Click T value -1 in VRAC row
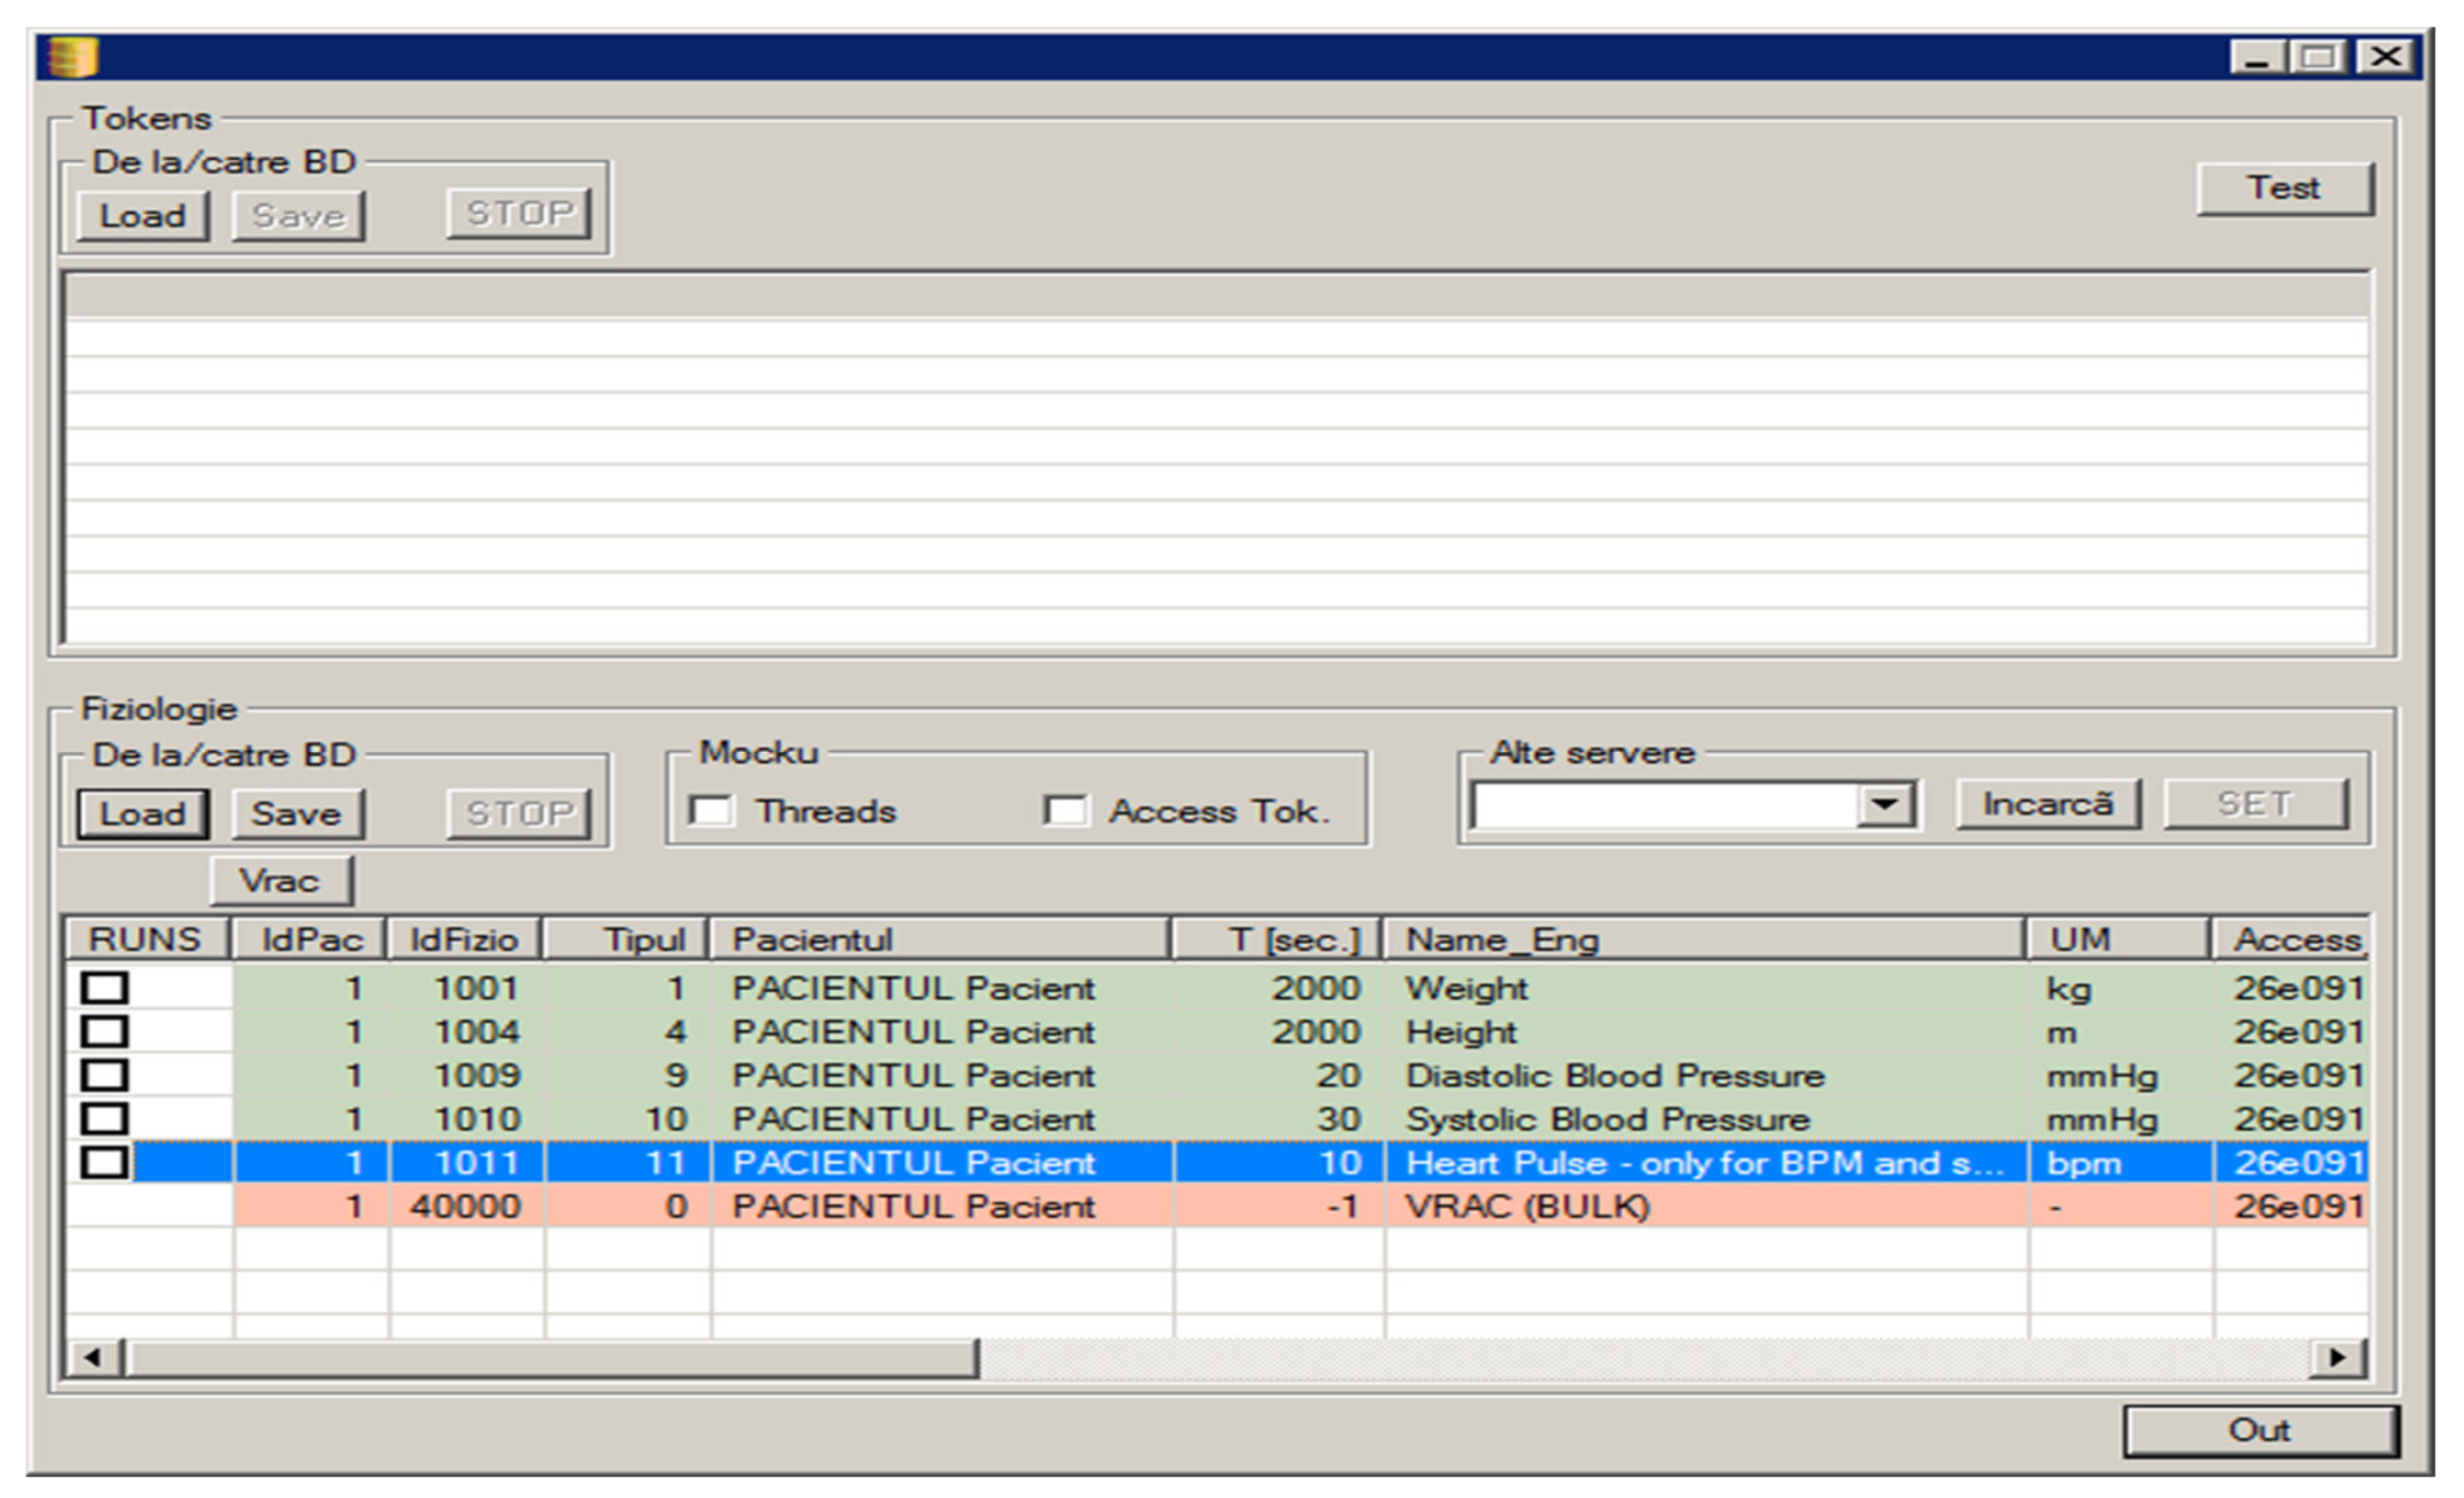Screen dimensions: 2464x1498 1279,1206
